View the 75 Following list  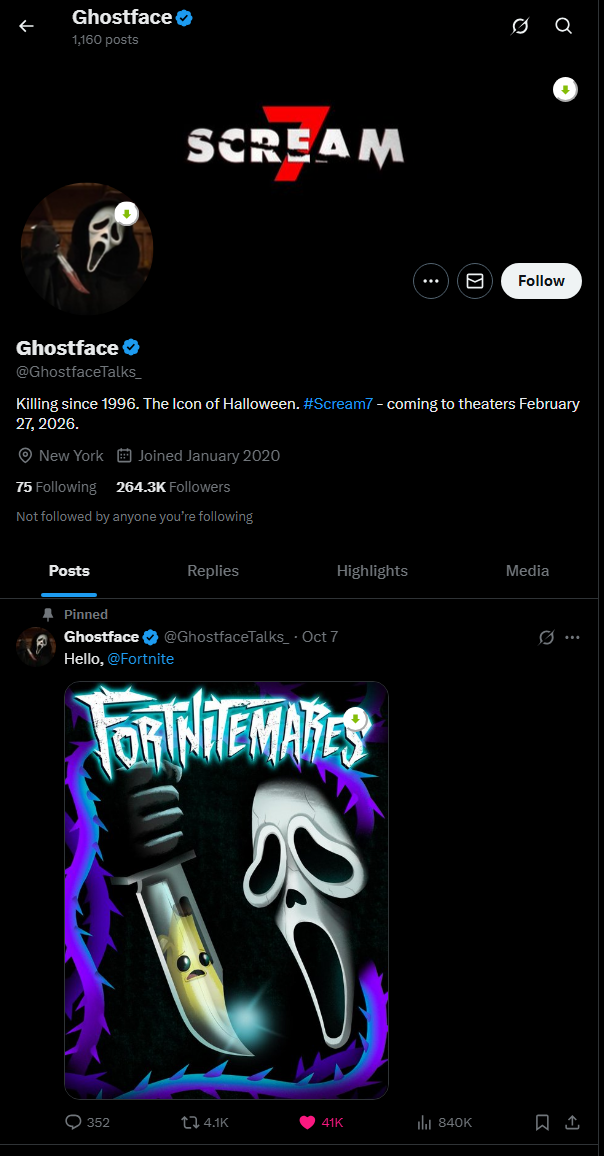tap(56, 487)
